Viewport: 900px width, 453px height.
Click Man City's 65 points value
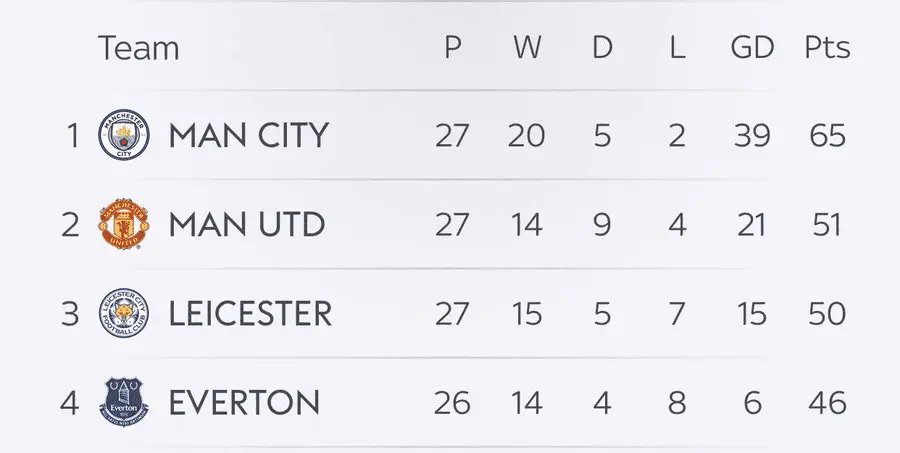pyautogui.click(x=826, y=135)
